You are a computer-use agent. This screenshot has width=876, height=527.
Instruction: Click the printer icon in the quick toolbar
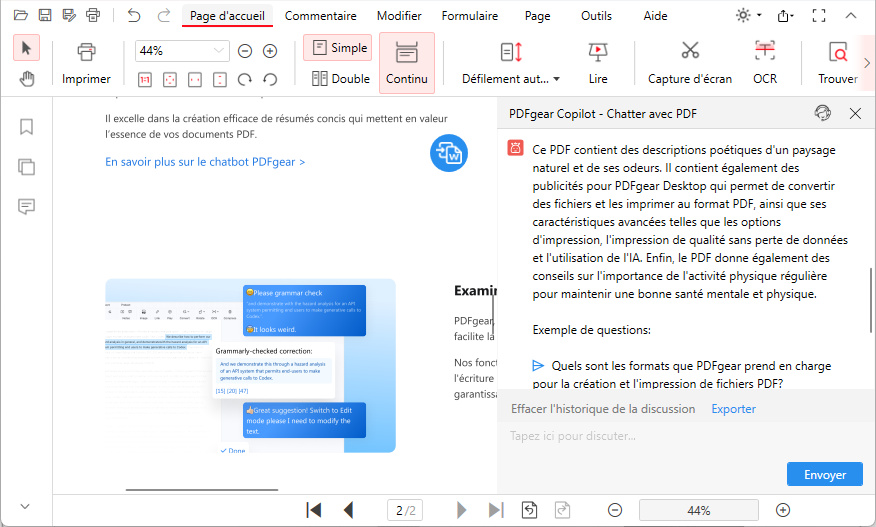coord(93,15)
